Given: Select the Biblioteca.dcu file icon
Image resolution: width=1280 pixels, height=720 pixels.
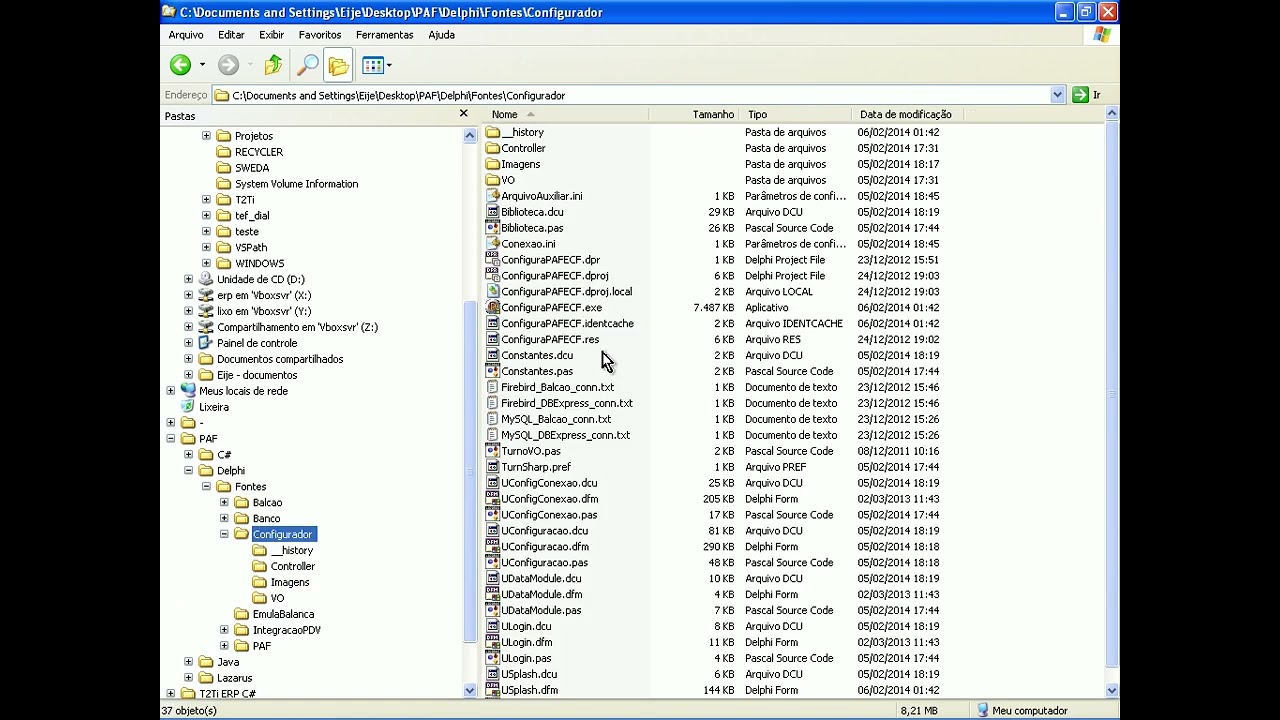Looking at the screenshot, I should point(492,212).
